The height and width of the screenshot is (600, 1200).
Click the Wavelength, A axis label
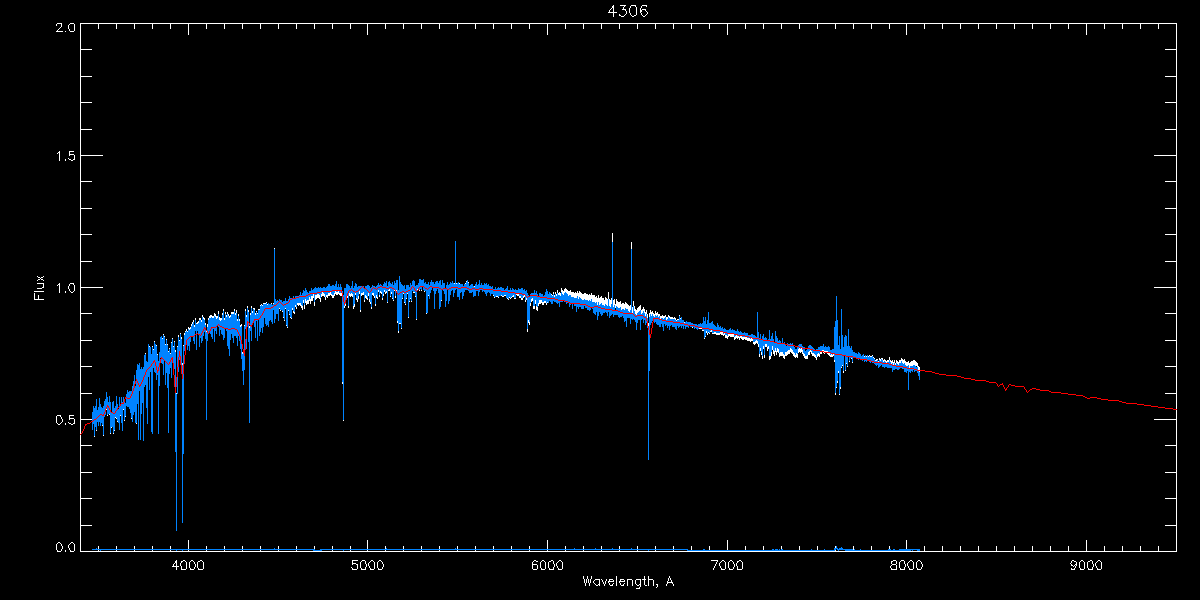[627, 581]
